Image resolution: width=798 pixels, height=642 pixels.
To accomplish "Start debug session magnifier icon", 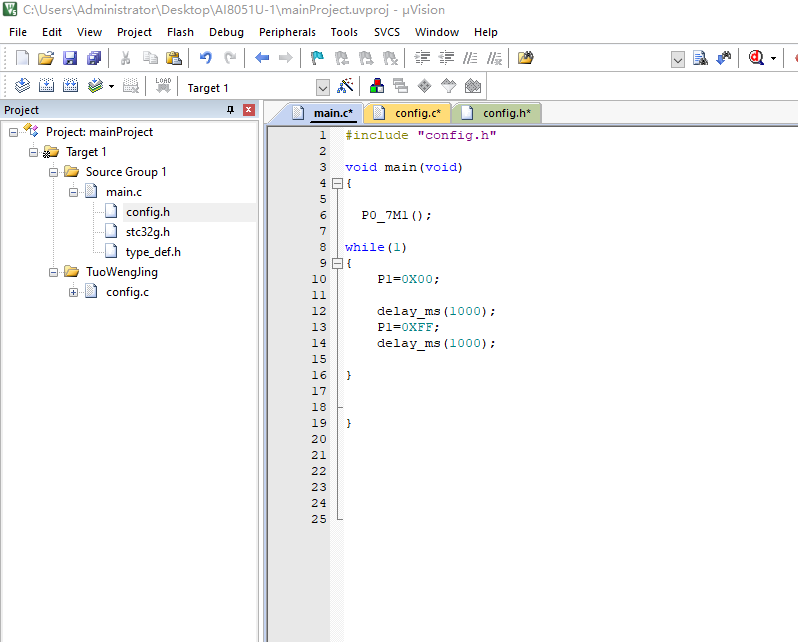I will 756,58.
